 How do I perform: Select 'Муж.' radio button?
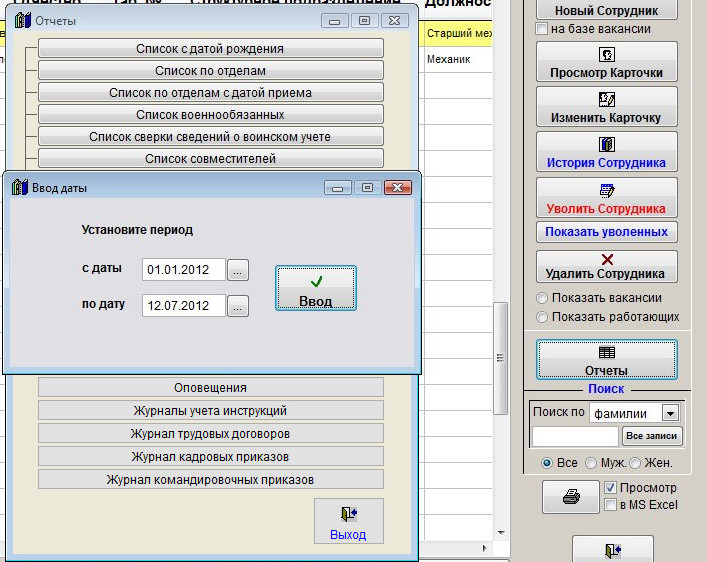[x=590, y=463]
